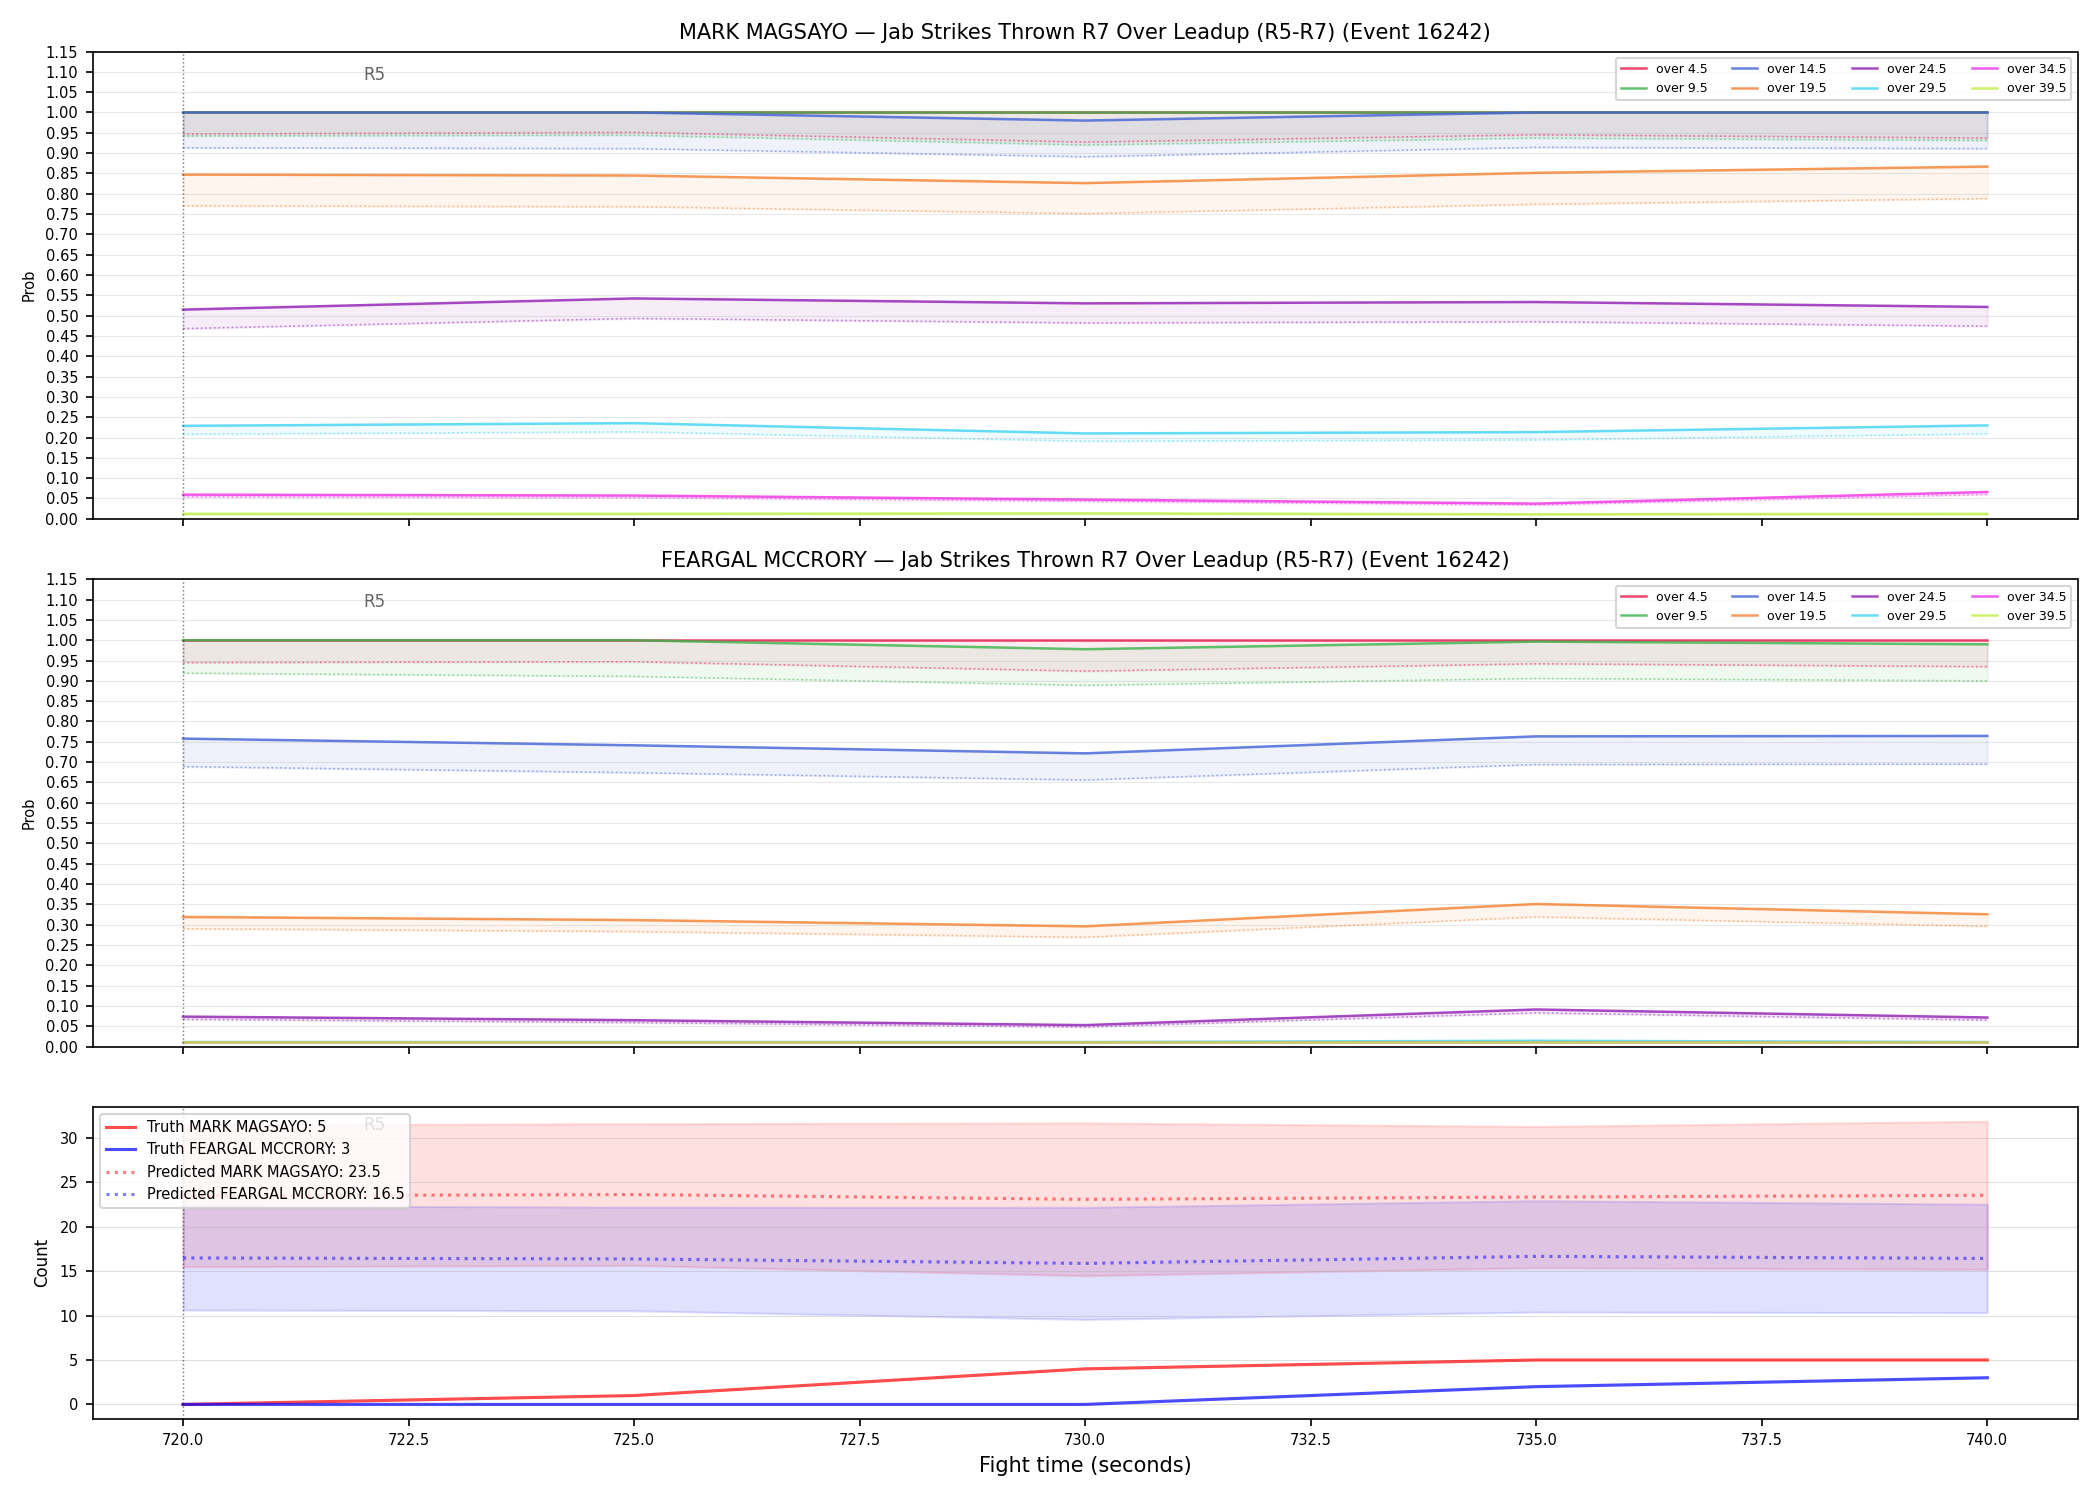2100x1500 pixels.
Task: Click the 20 tick on the Count axis
Action: click(x=69, y=1227)
